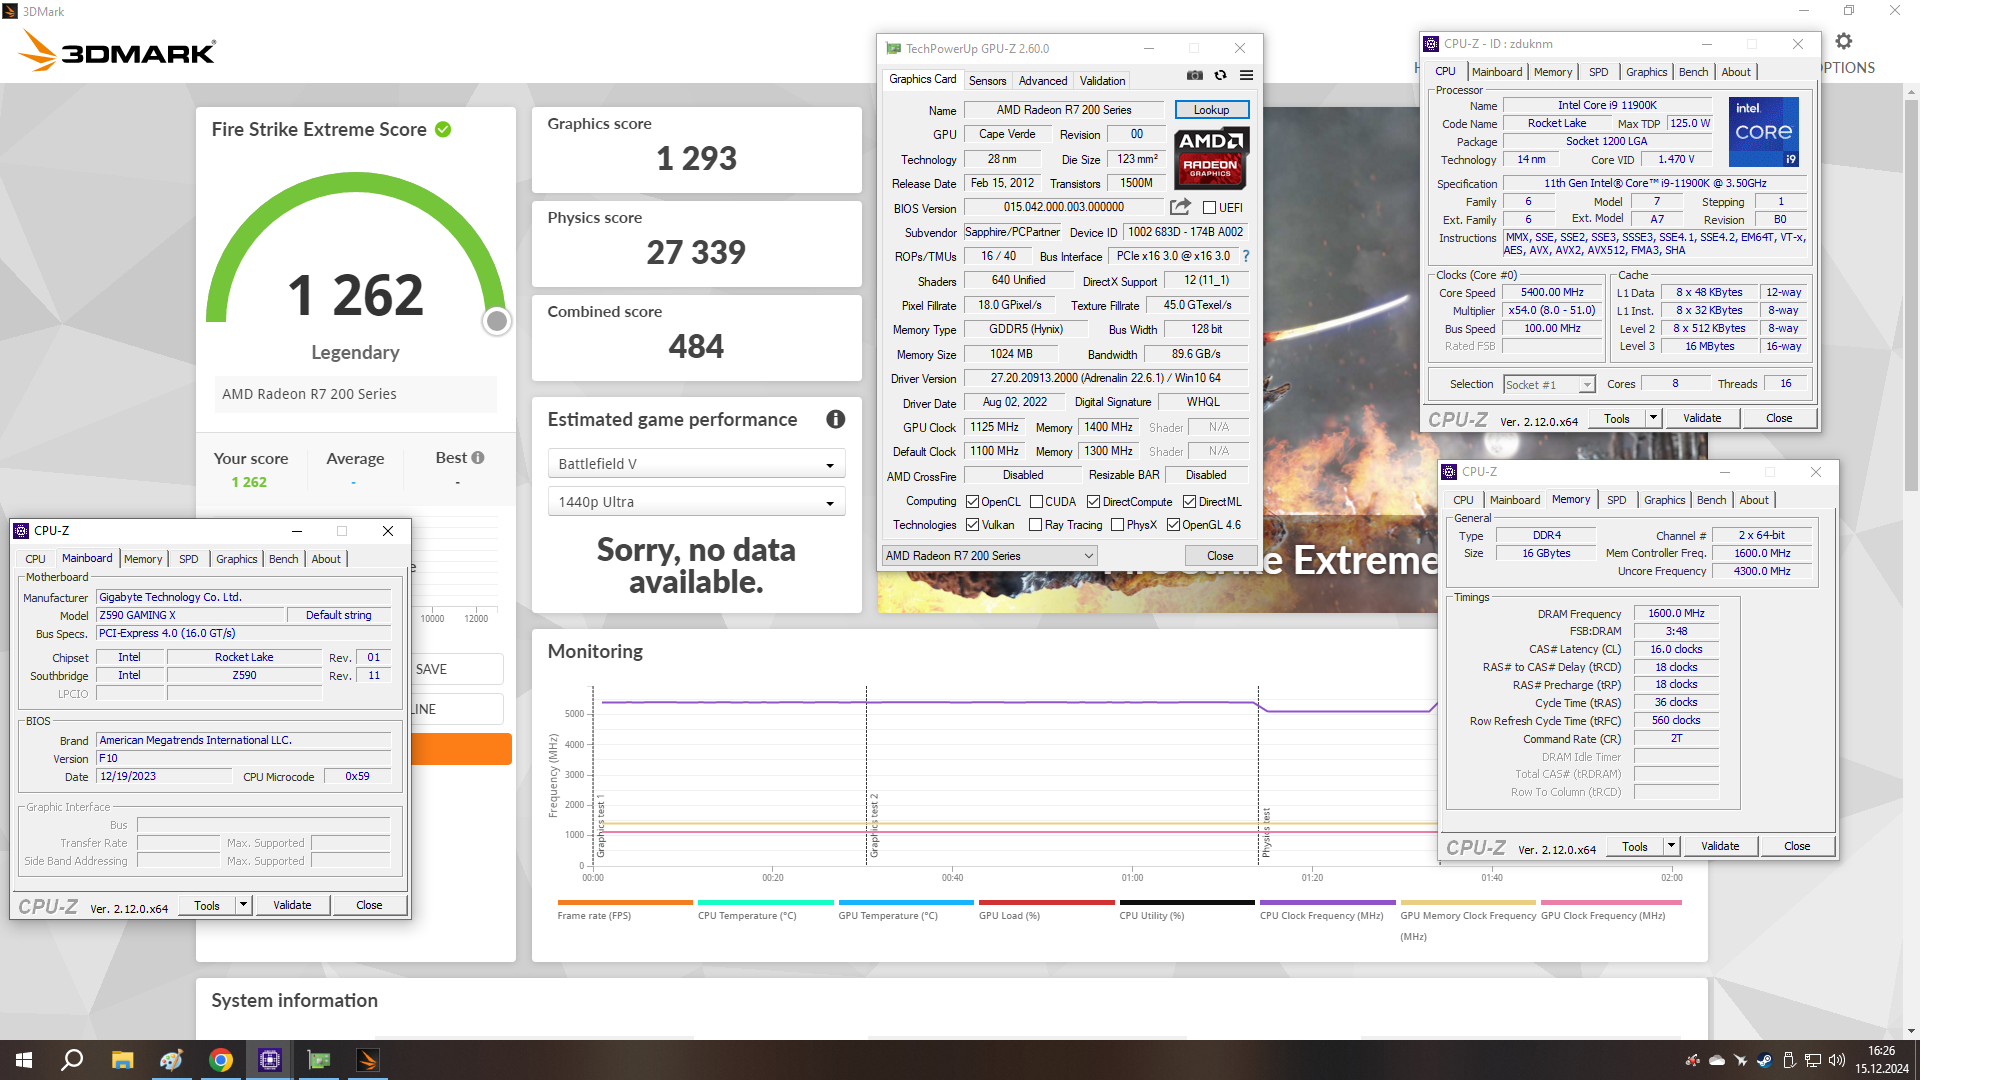Open the GPU-Z hamburger menu icon

pyautogui.click(x=1246, y=75)
